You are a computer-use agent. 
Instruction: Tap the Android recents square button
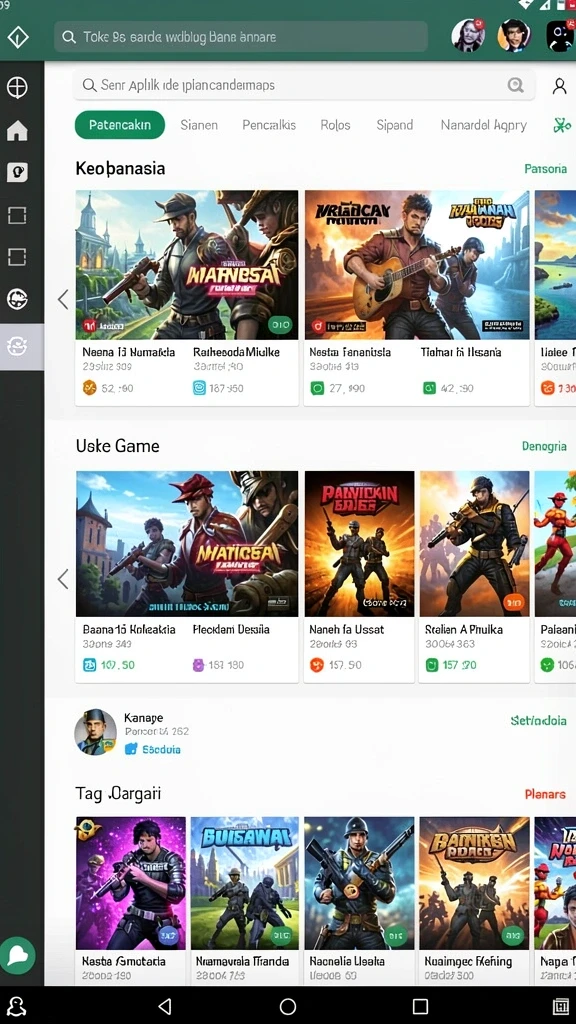tap(421, 1006)
